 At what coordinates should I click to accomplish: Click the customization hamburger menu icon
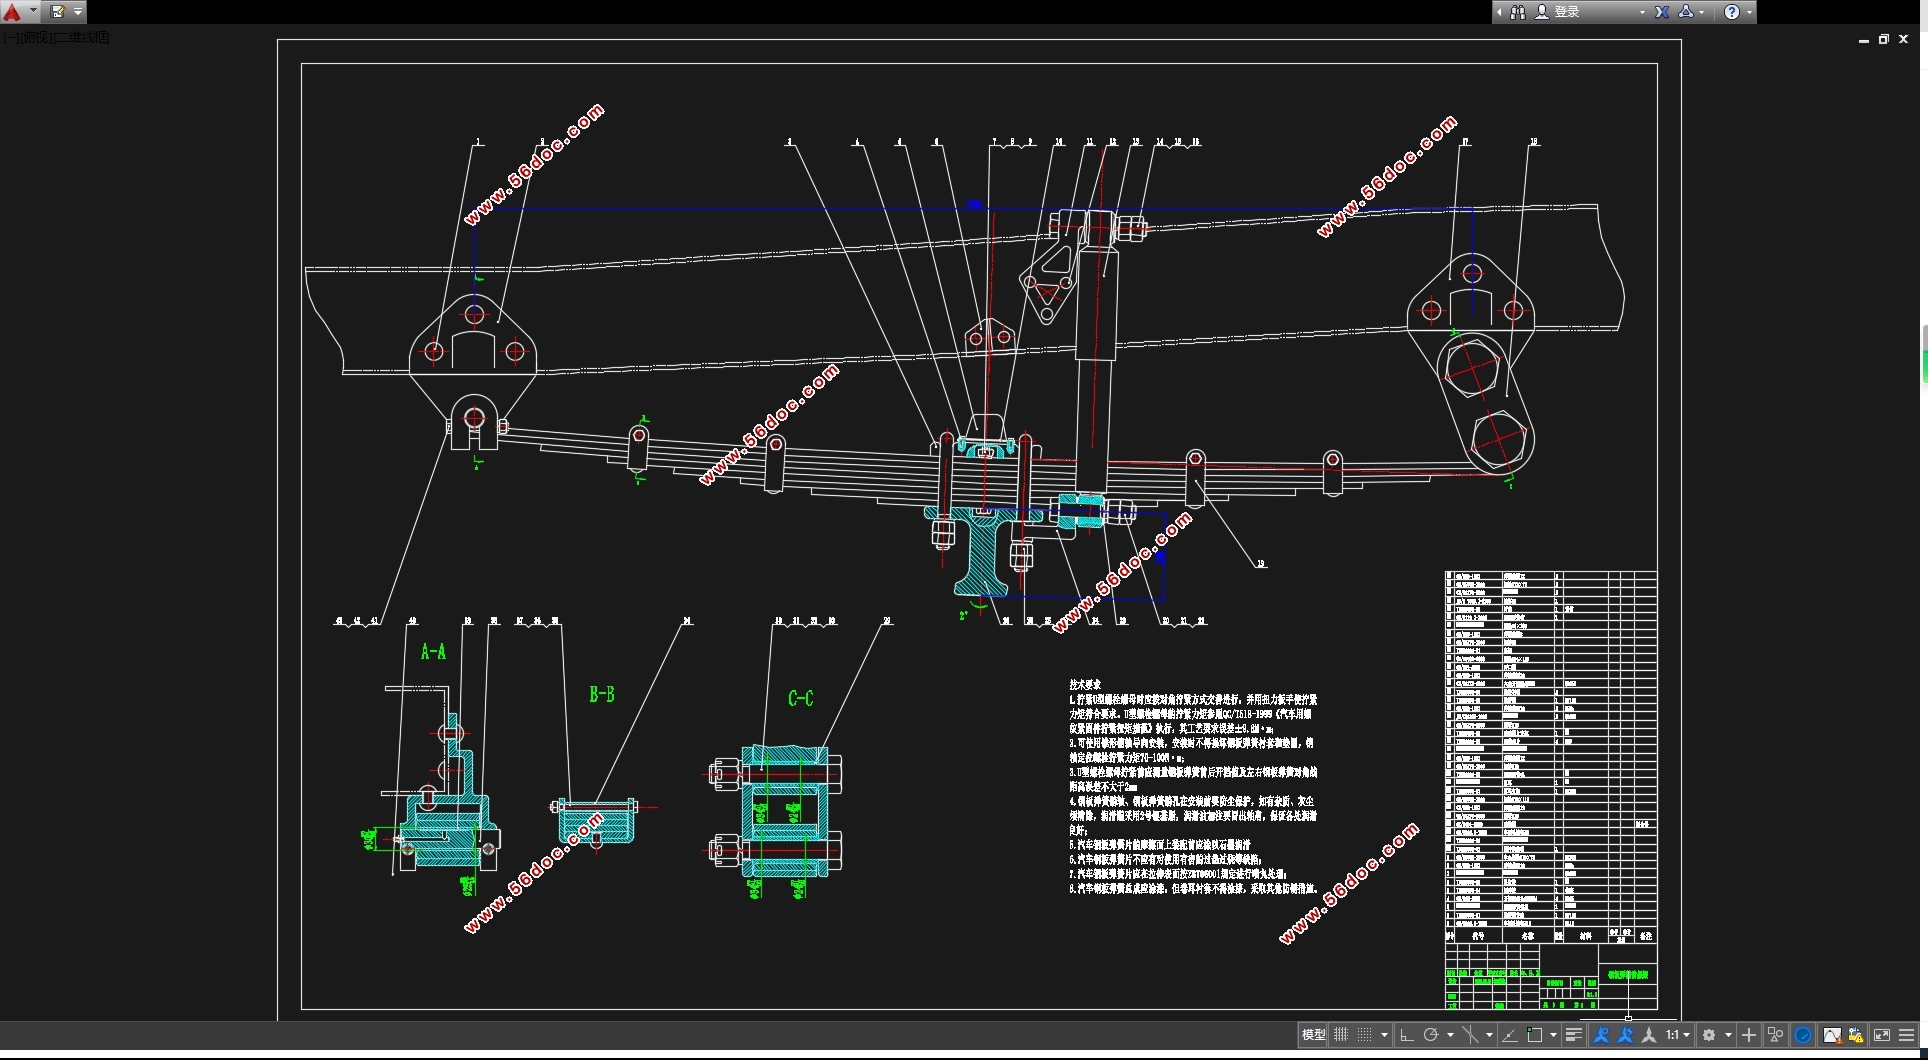1906,1035
